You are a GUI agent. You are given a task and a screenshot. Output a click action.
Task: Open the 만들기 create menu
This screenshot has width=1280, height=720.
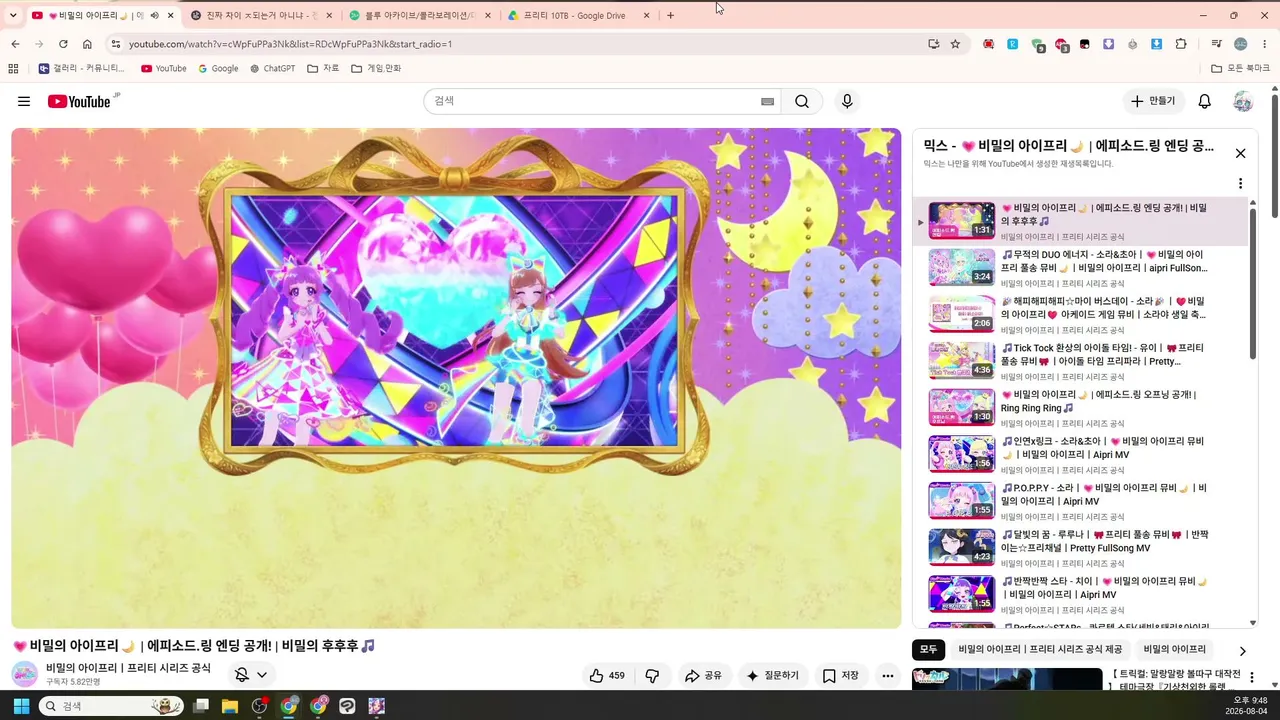click(x=1153, y=101)
